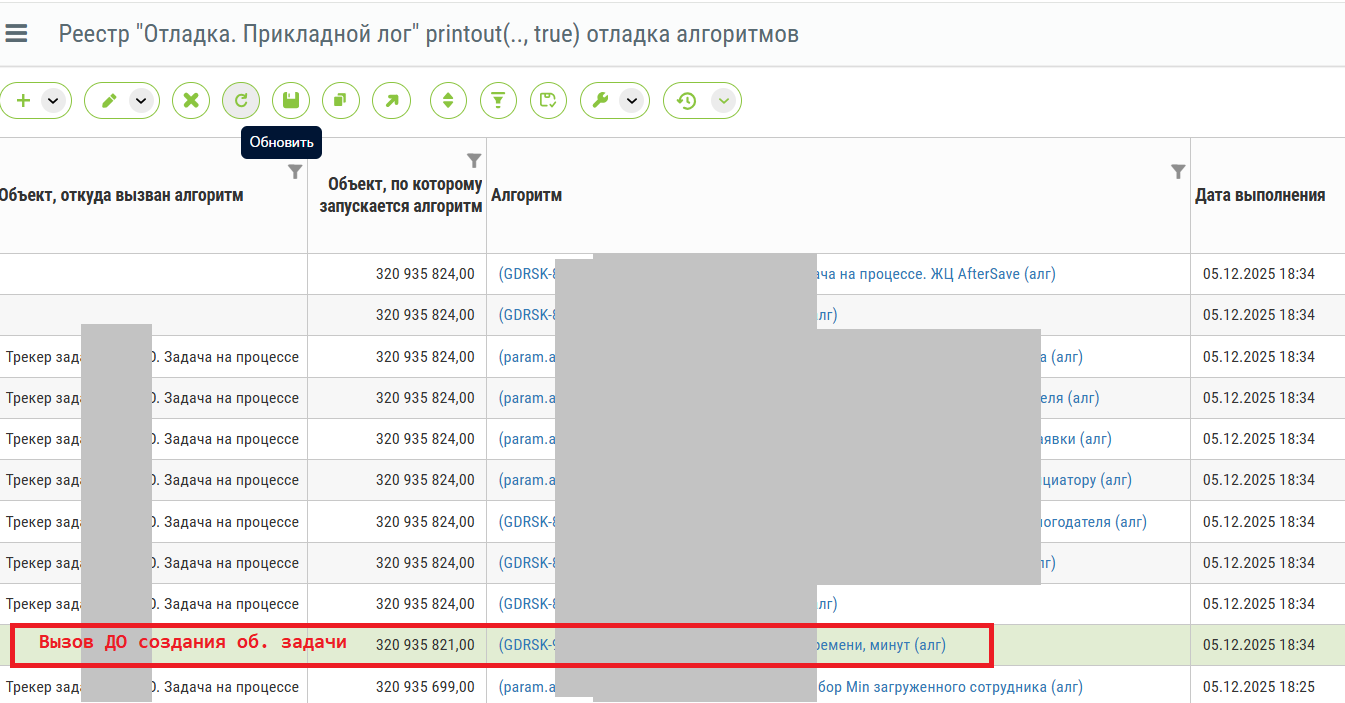Click the pencil edit icon
Screen dimensions: 1345x703
[x=109, y=100]
